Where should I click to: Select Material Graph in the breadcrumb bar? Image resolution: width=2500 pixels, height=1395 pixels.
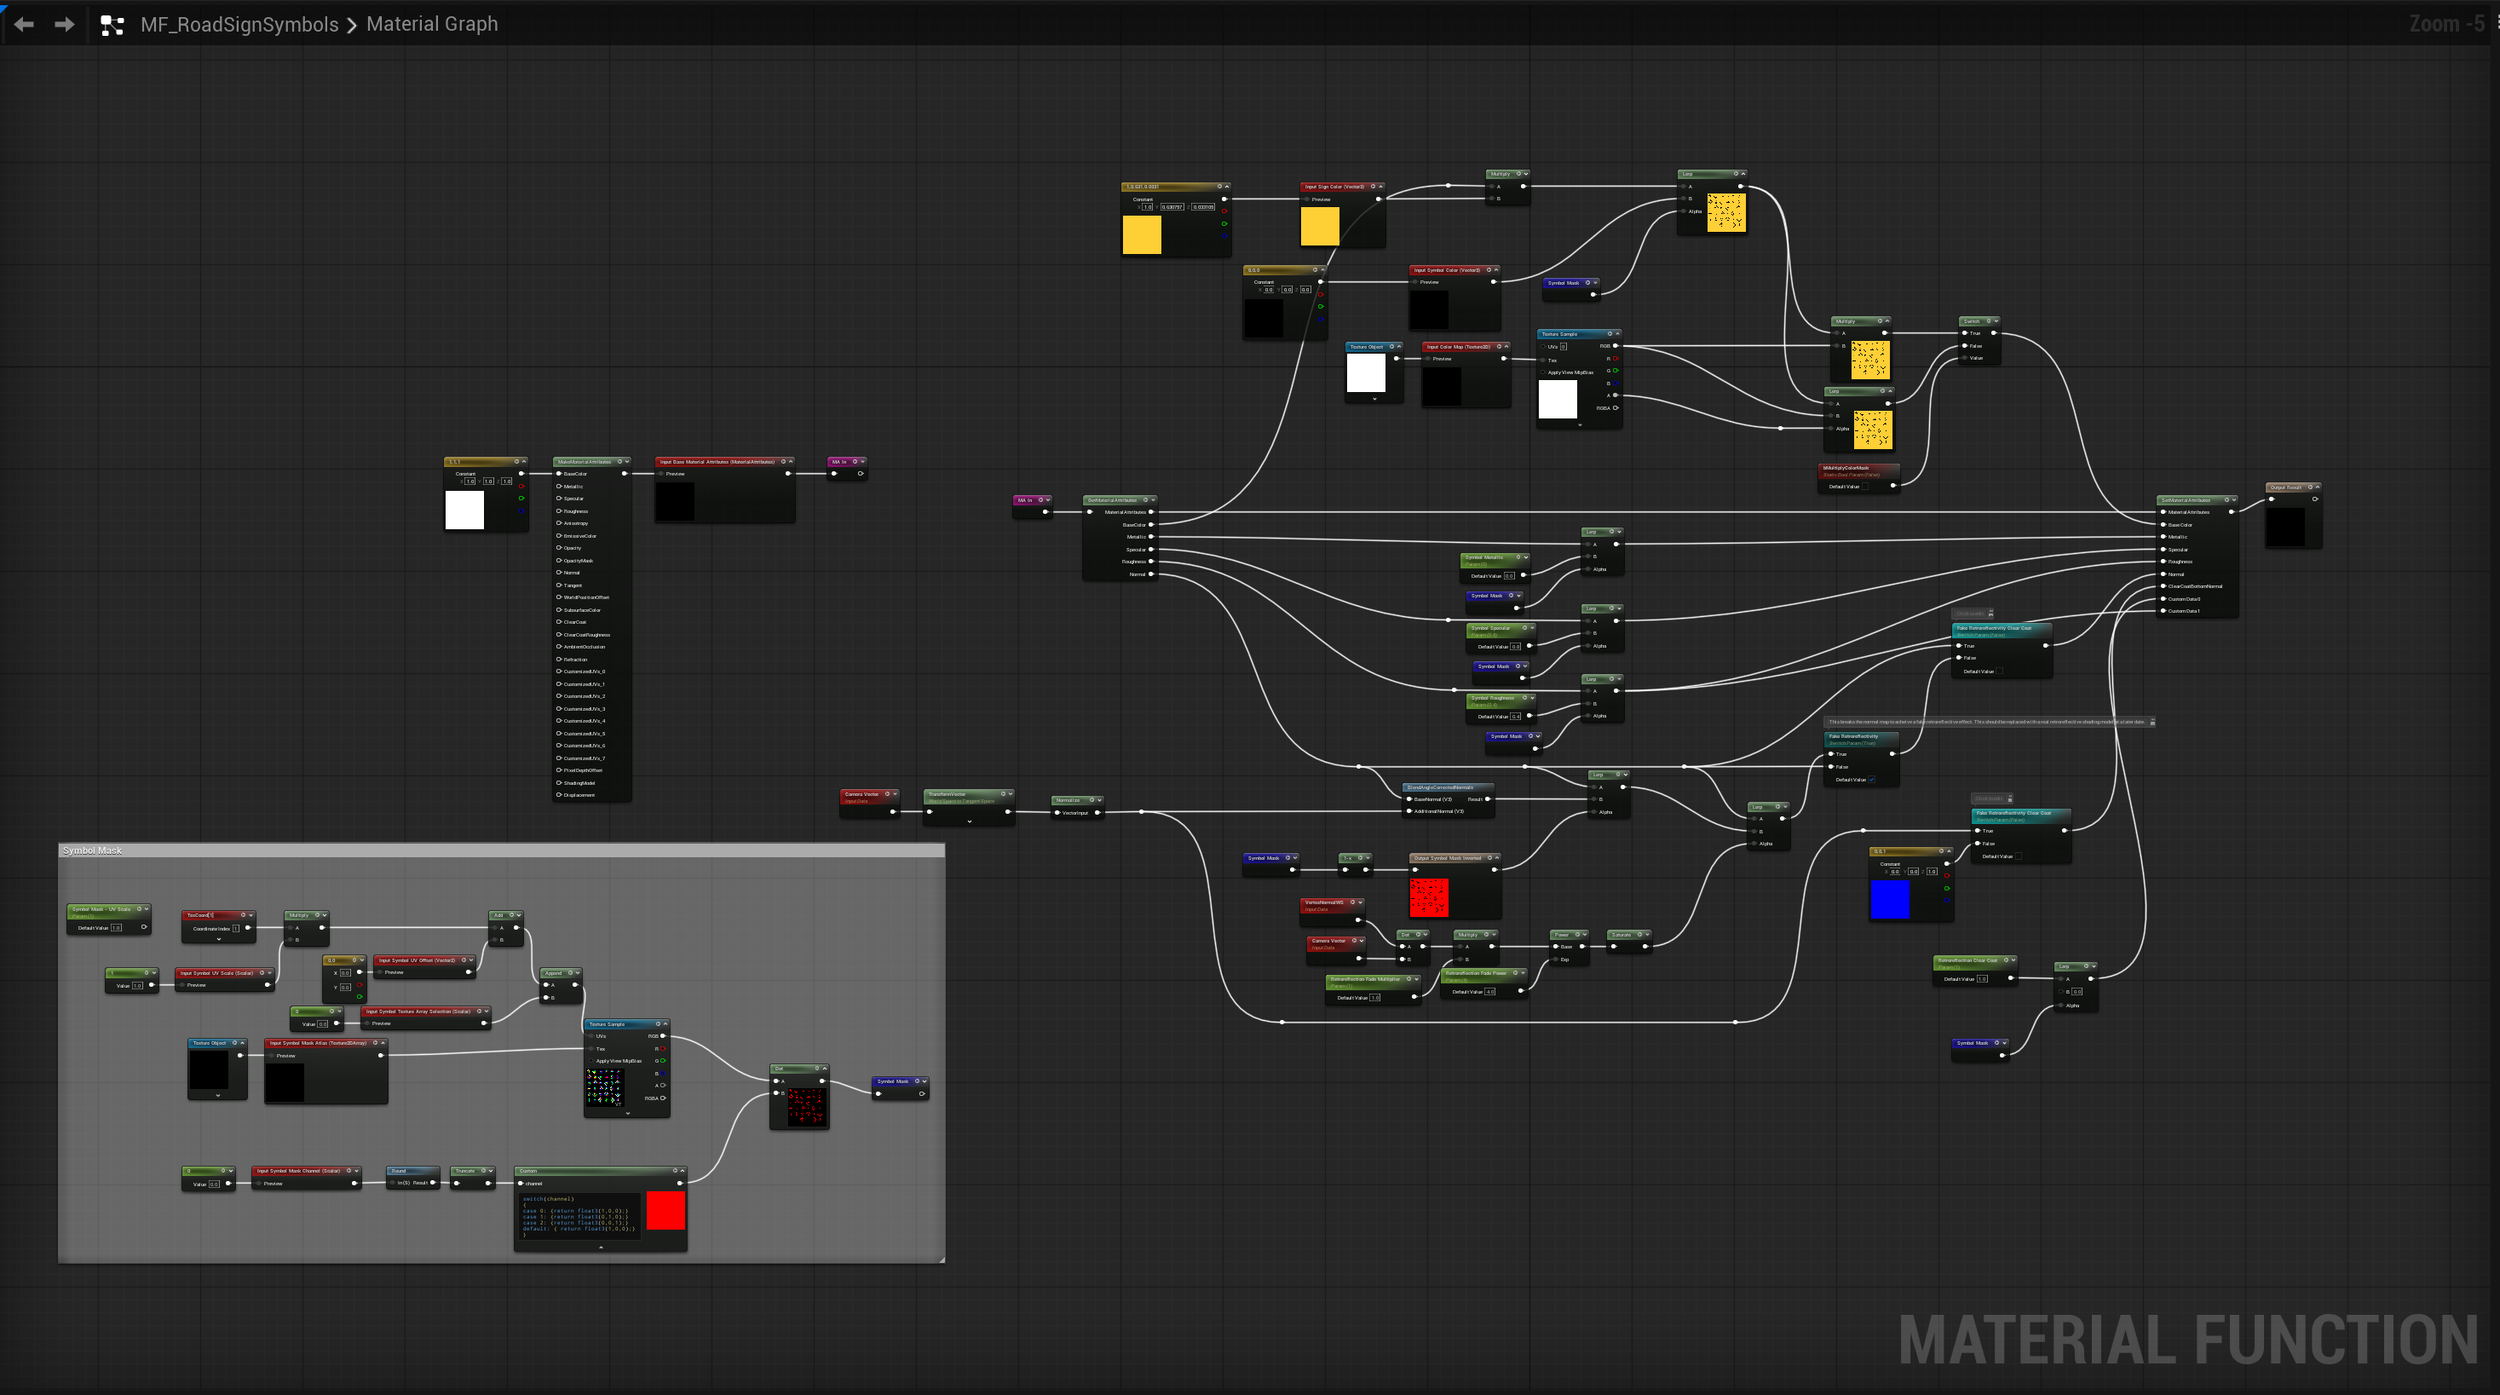click(432, 24)
